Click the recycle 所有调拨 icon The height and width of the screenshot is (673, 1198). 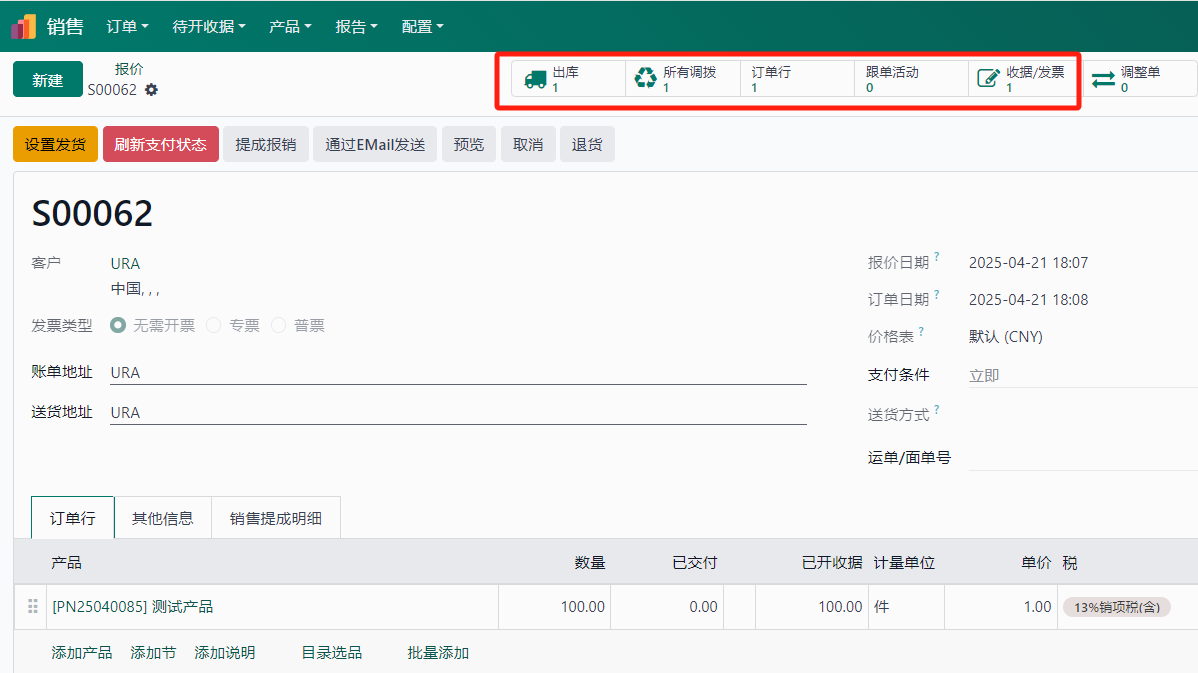pos(646,79)
